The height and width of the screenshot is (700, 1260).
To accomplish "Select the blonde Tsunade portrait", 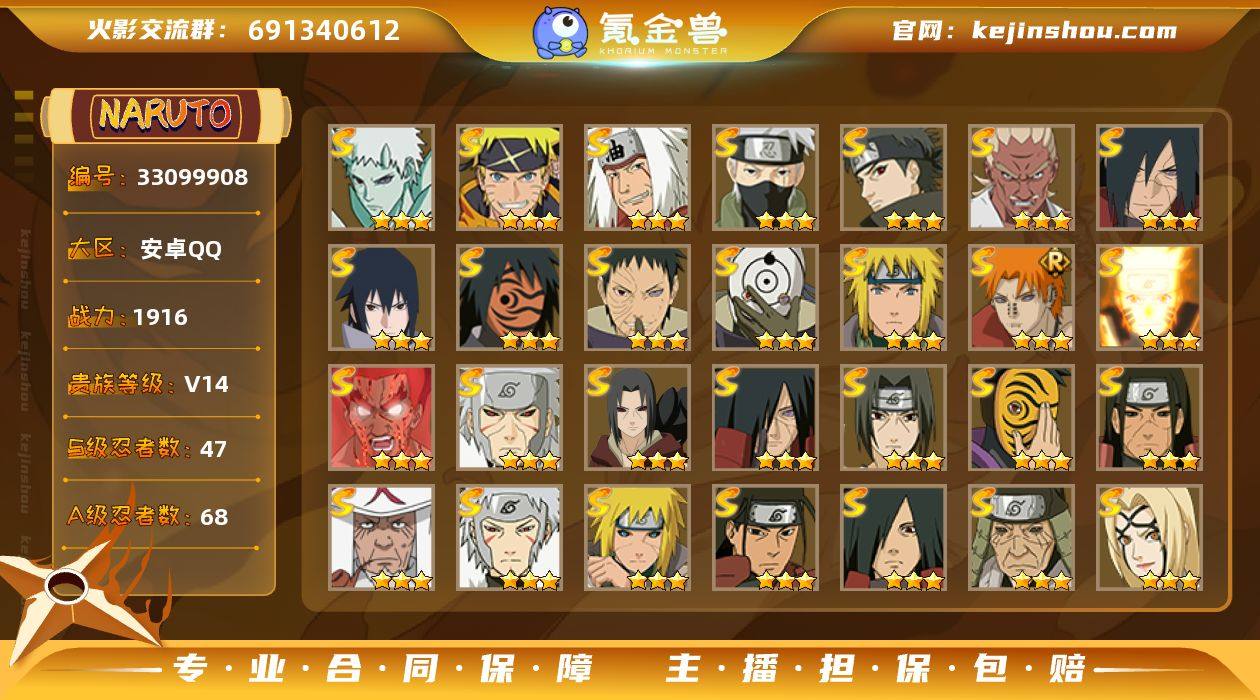I will tap(1150, 538).
